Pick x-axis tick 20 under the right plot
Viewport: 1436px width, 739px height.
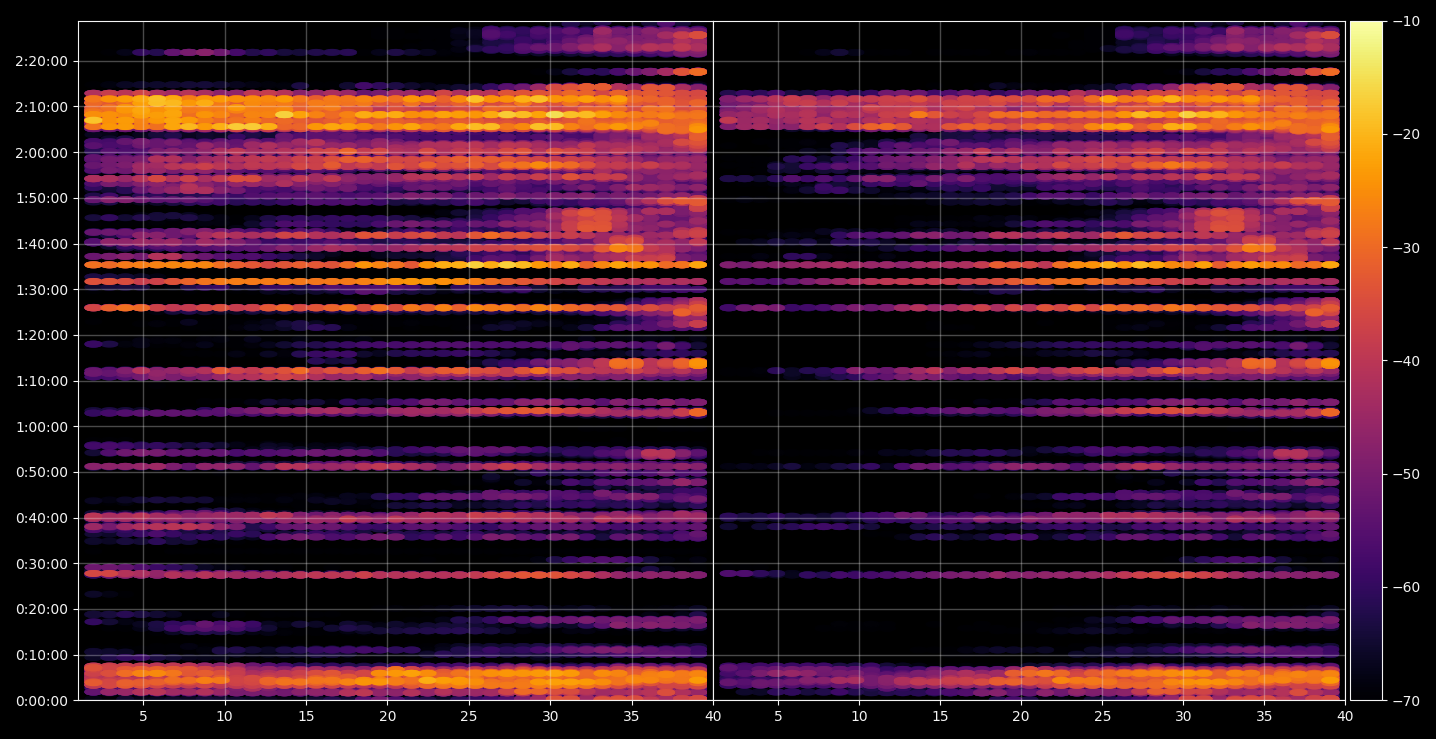pyautogui.click(x=1020, y=716)
